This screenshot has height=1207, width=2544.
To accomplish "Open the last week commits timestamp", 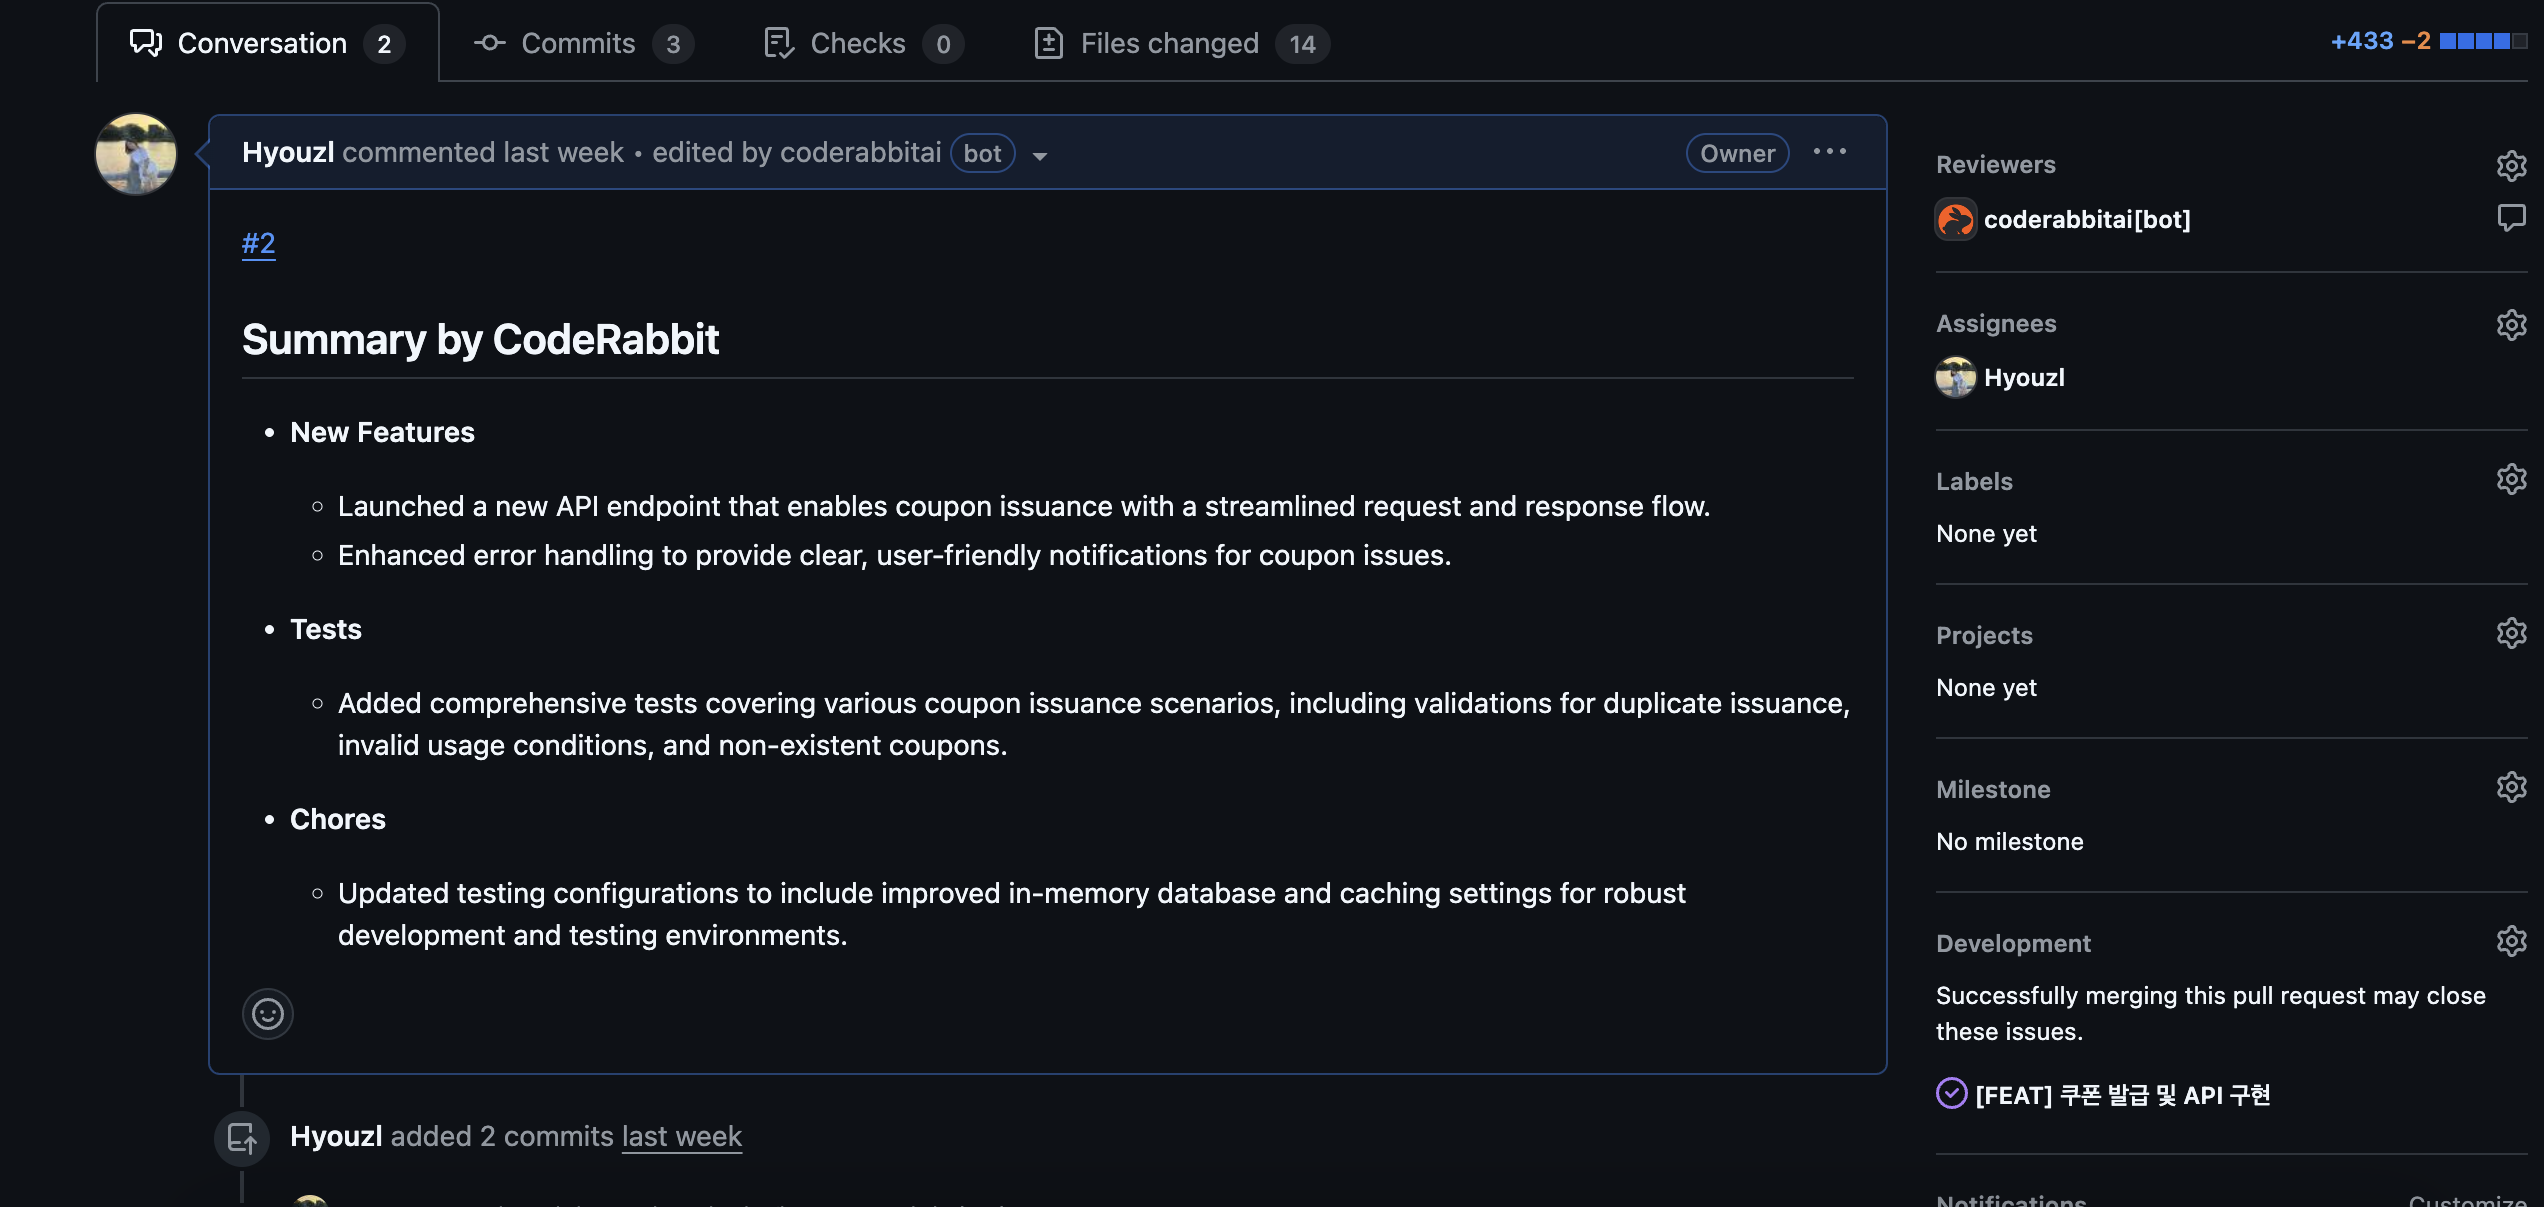I will click(681, 1137).
